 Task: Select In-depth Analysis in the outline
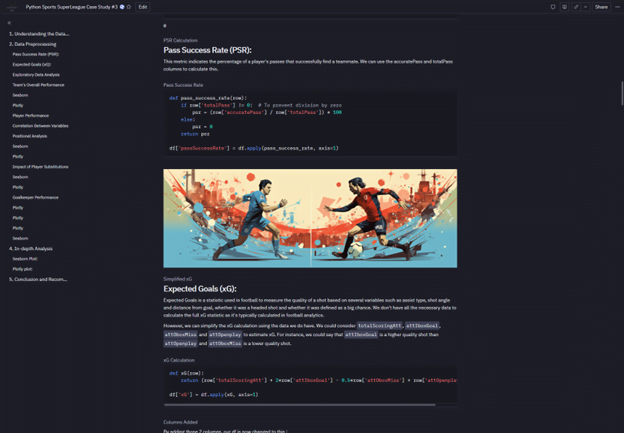coord(31,249)
